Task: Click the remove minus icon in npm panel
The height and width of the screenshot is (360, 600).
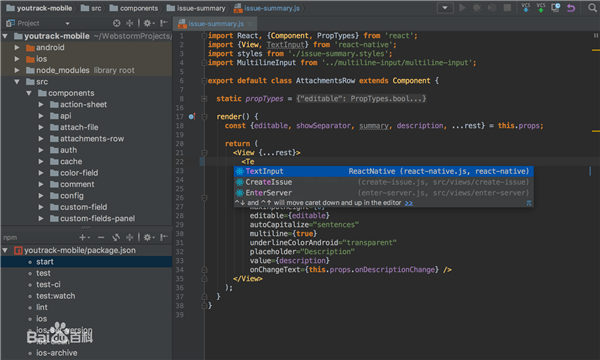Action: (101, 238)
